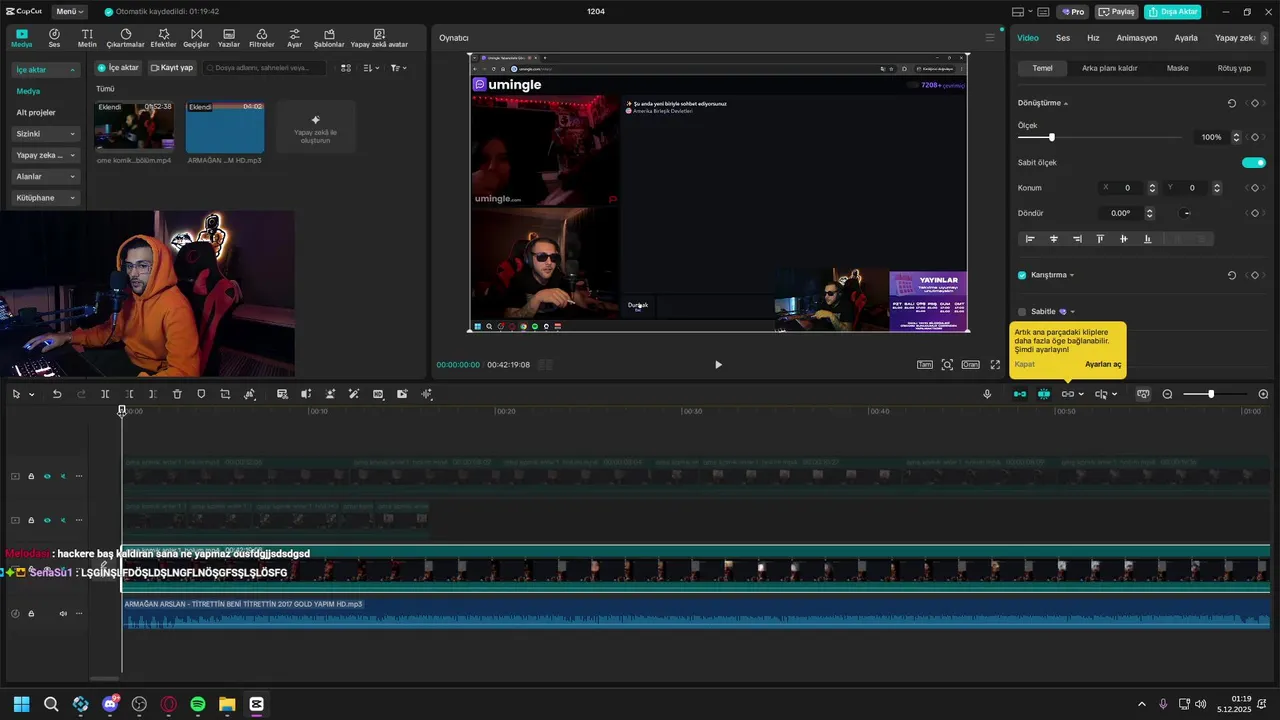The height and width of the screenshot is (720, 1280).
Task: Adjust the timeline zoom slider handle
Action: click(1211, 394)
